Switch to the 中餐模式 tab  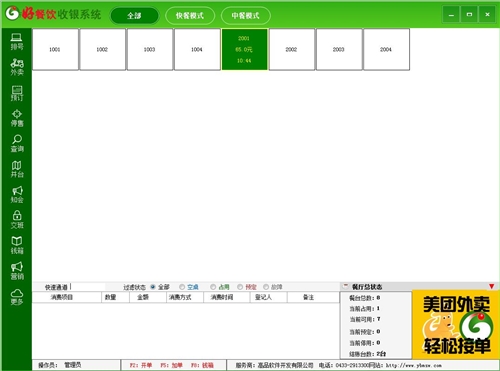click(246, 16)
